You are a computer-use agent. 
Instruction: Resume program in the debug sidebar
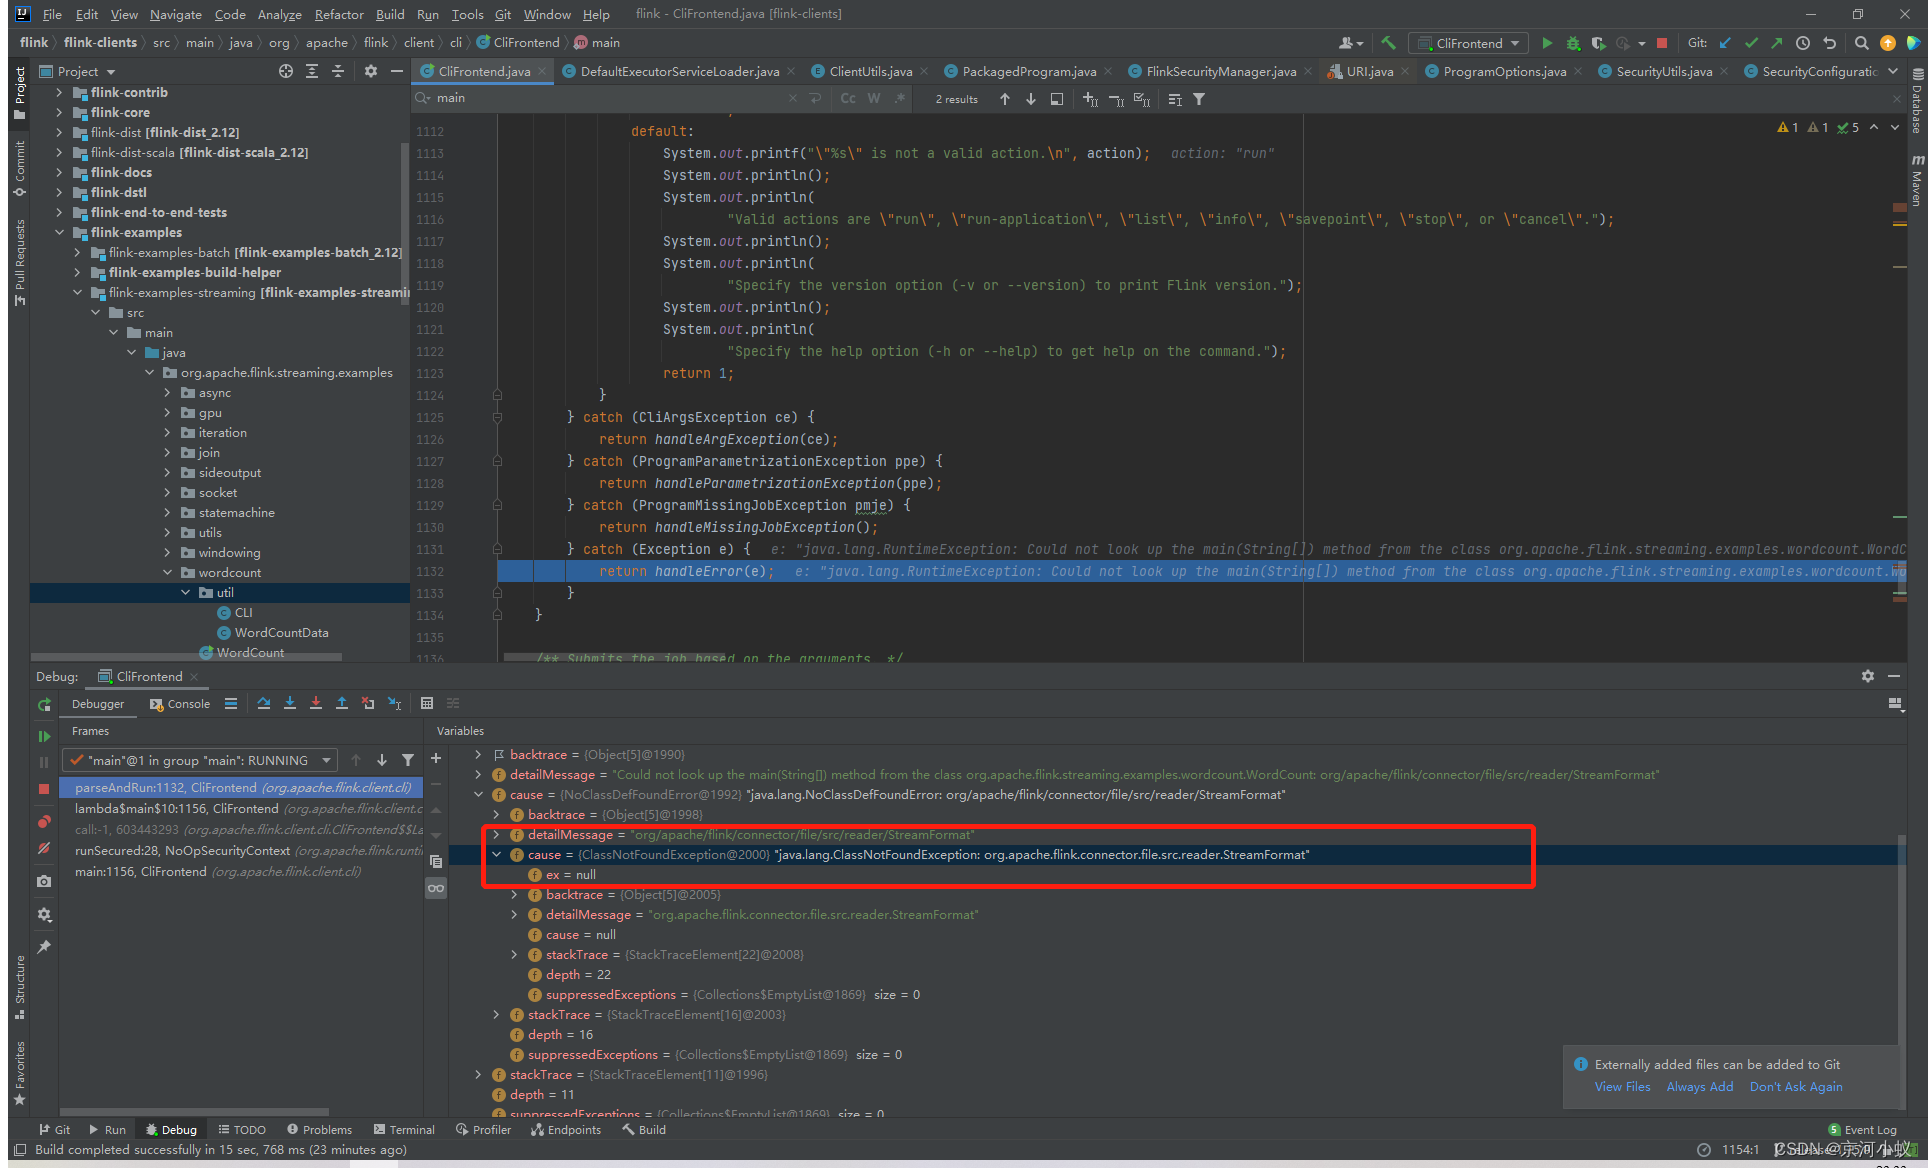[x=44, y=736]
